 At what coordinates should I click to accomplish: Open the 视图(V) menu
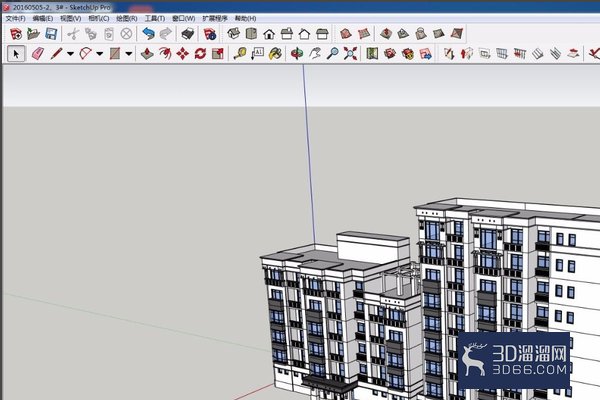(70, 18)
